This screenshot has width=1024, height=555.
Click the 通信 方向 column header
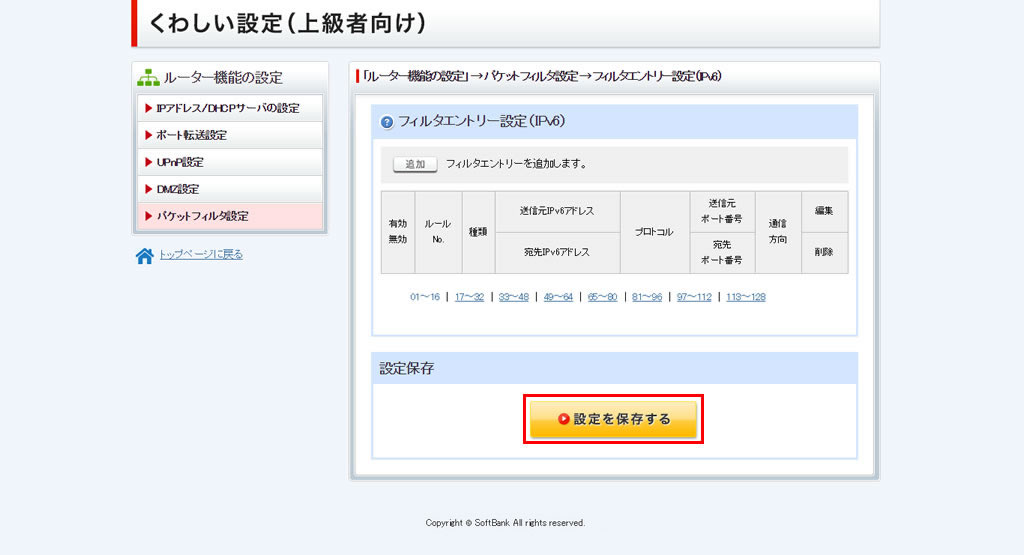pyautogui.click(x=778, y=232)
